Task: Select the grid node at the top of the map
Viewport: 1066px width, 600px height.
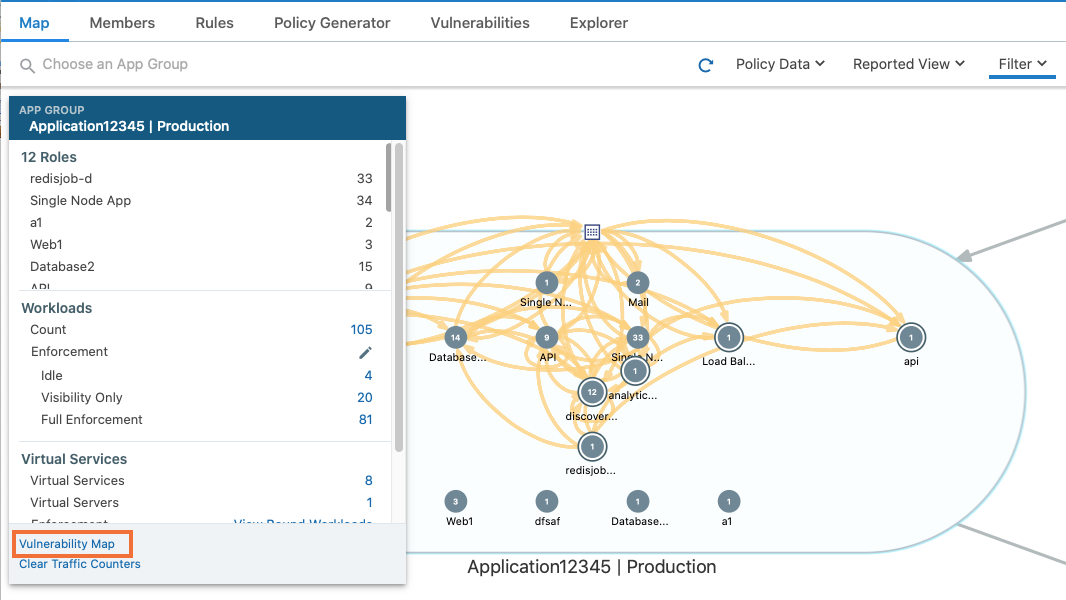Action: (592, 232)
